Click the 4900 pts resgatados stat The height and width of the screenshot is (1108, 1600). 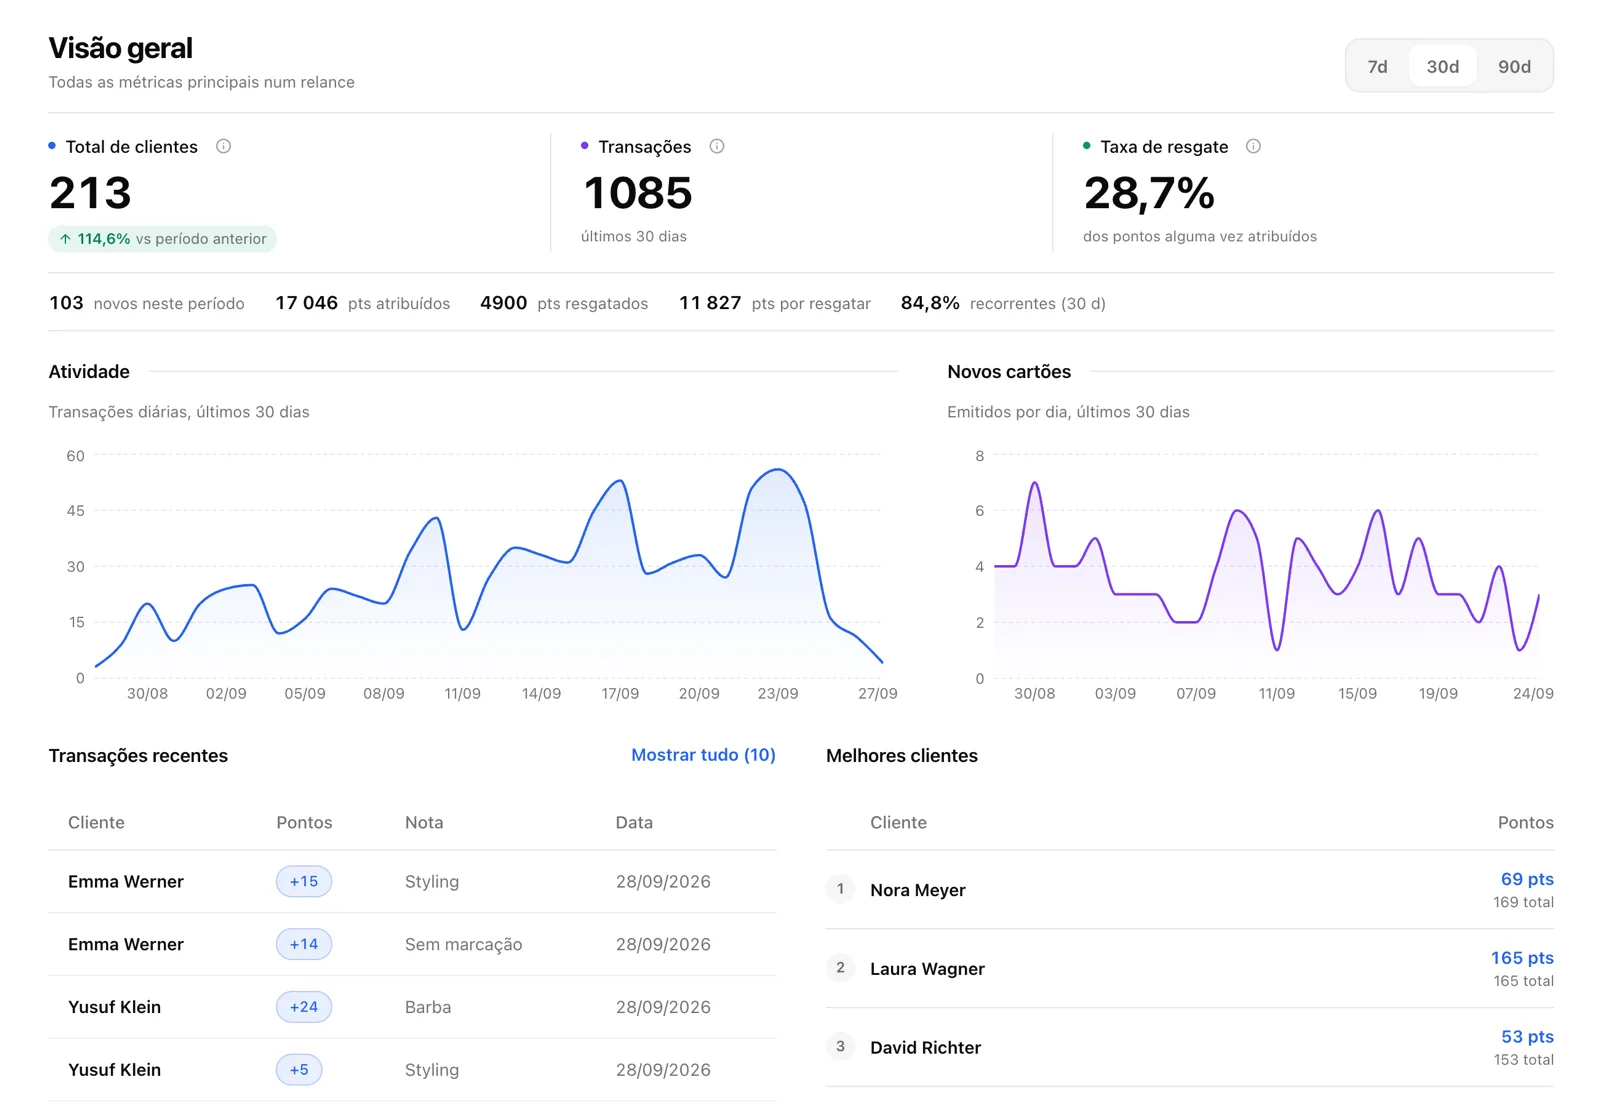point(564,303)
